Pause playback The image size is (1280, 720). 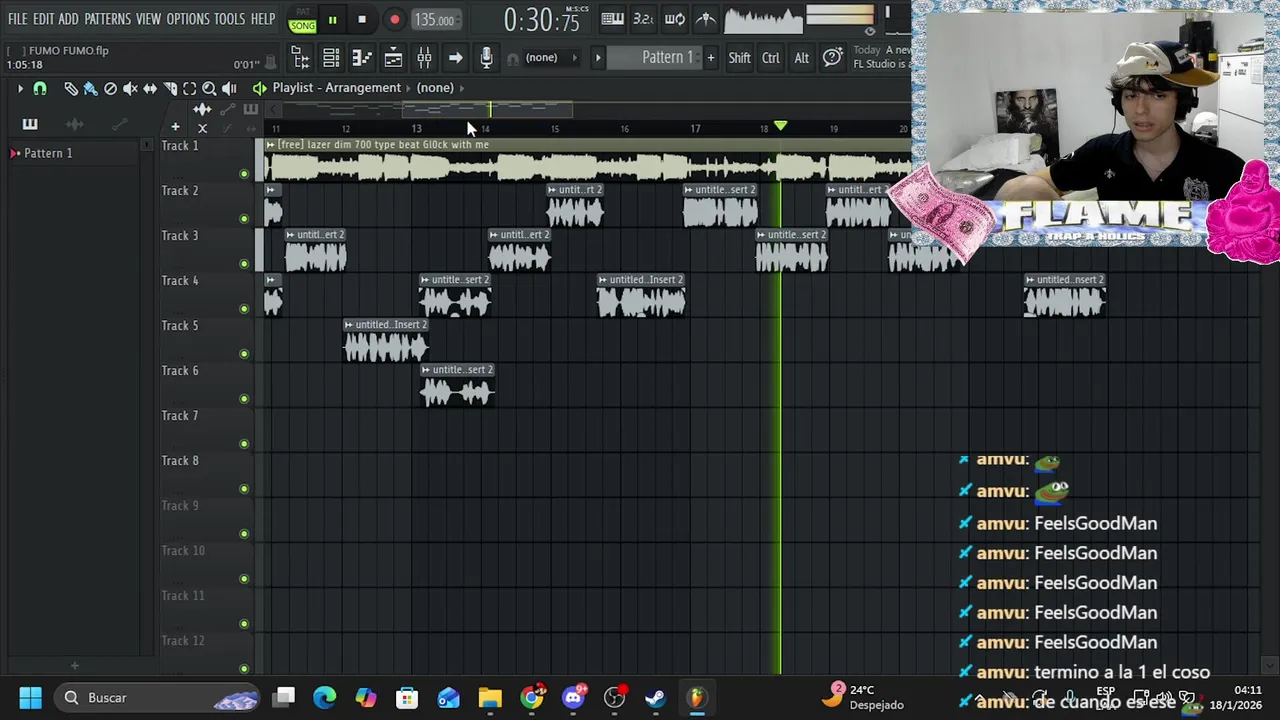(x=332, y=19)
